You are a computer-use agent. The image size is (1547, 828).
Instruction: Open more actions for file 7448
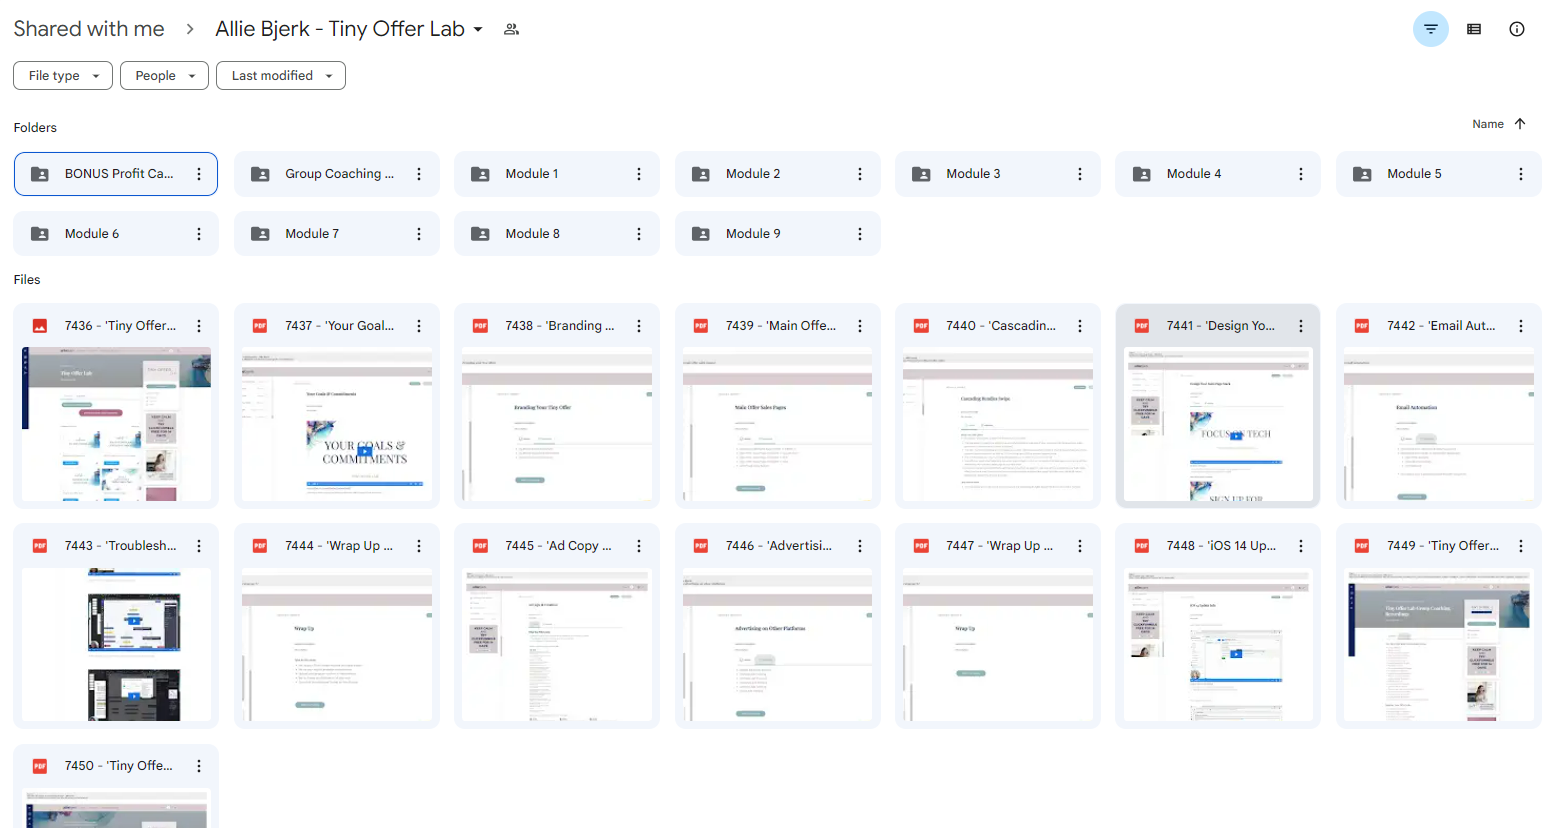[x=1301, y=546]
